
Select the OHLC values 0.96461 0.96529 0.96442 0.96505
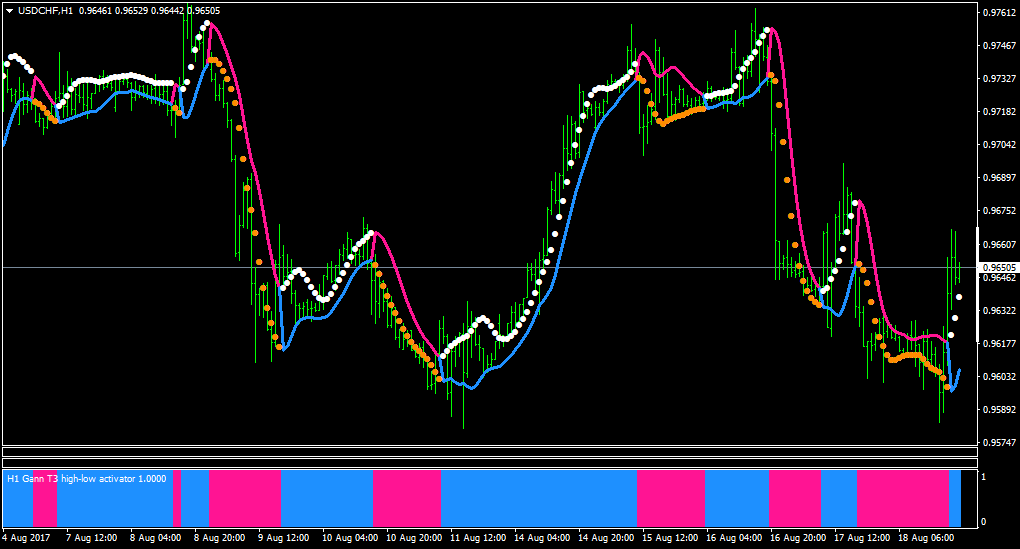150,11
